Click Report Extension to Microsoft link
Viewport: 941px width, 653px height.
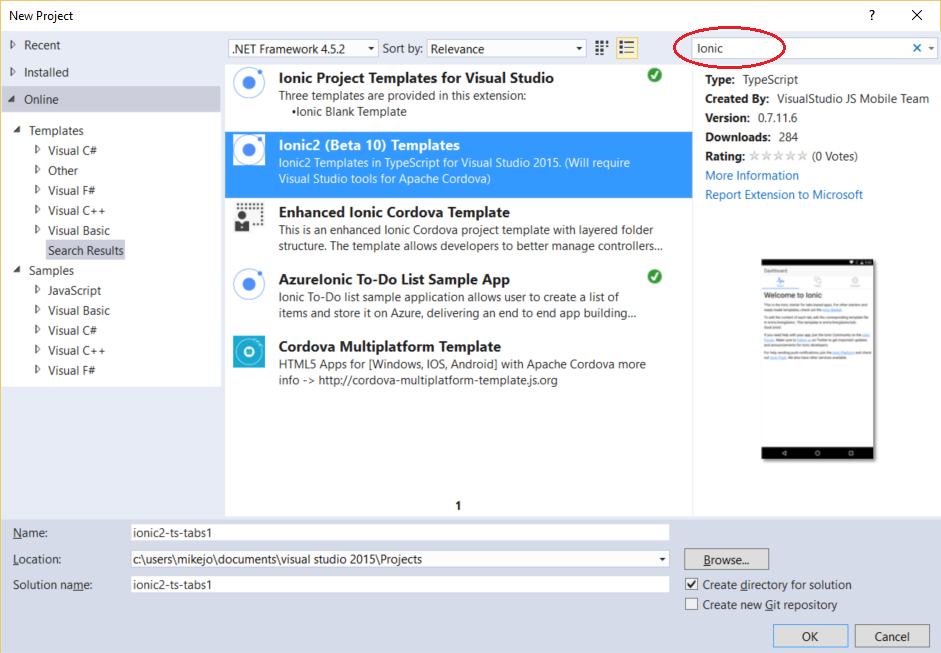coord(784,194)
